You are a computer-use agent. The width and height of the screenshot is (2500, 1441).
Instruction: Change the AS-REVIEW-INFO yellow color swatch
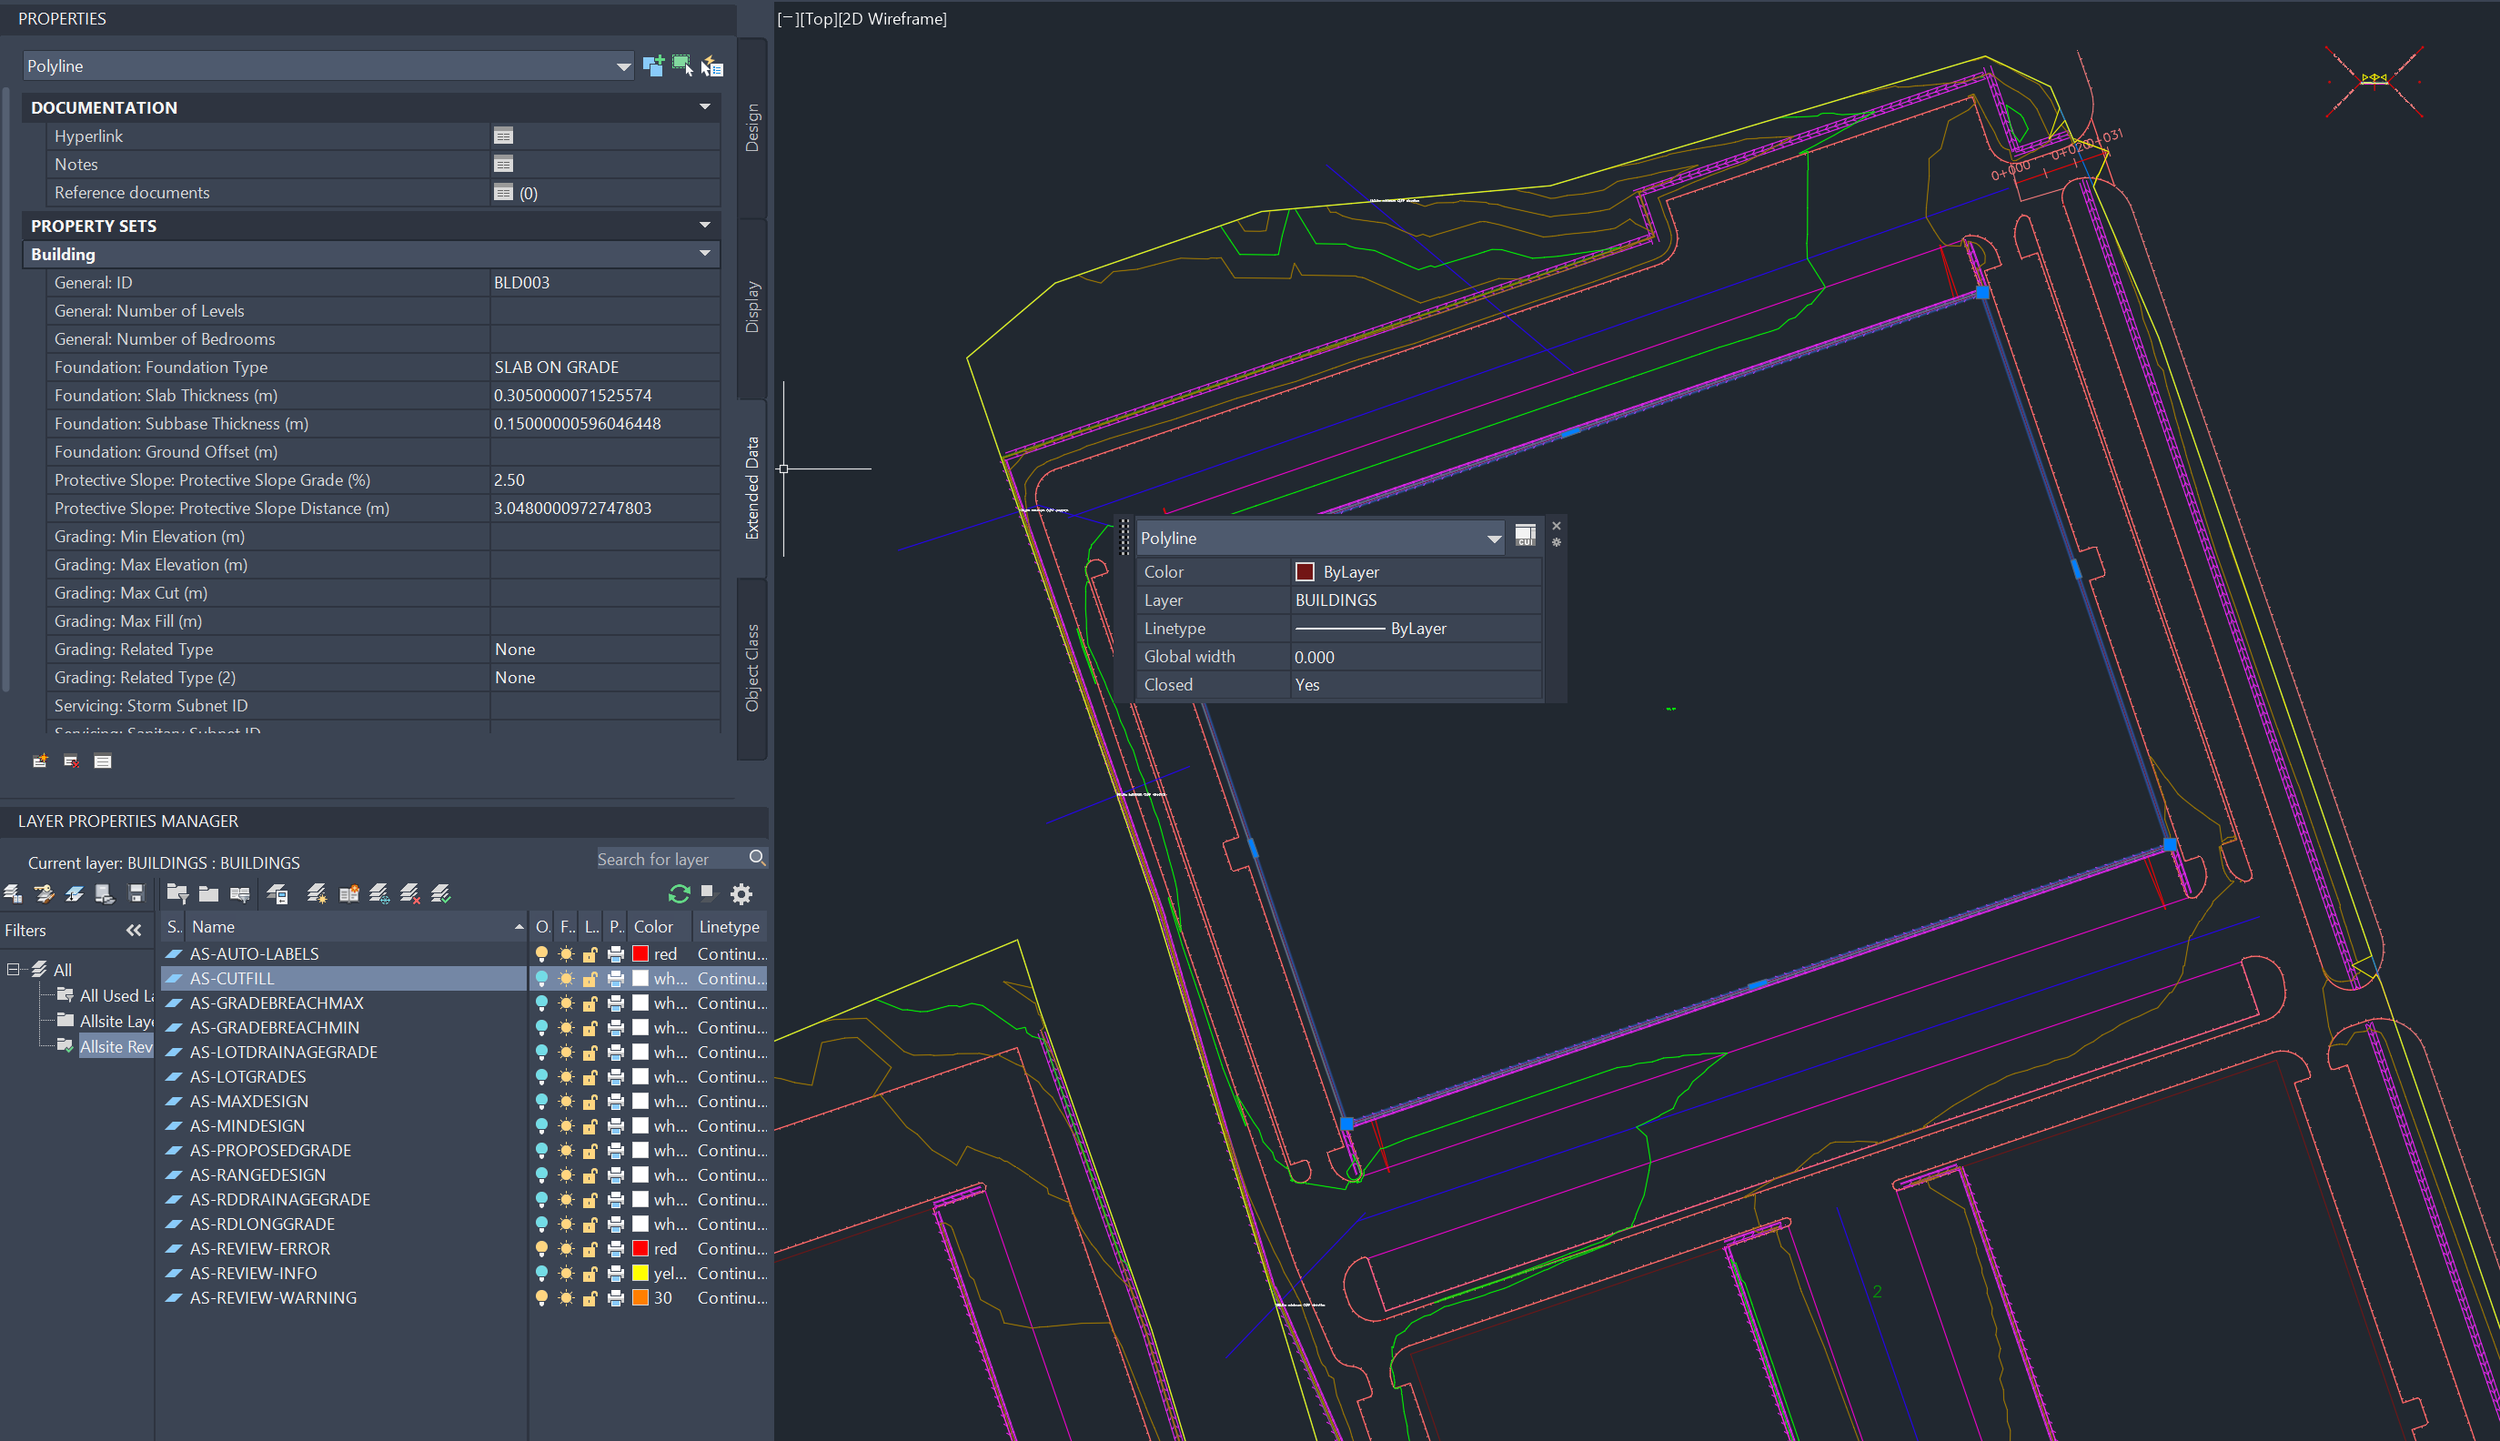pyautogui.click(x=641, y=1273)
